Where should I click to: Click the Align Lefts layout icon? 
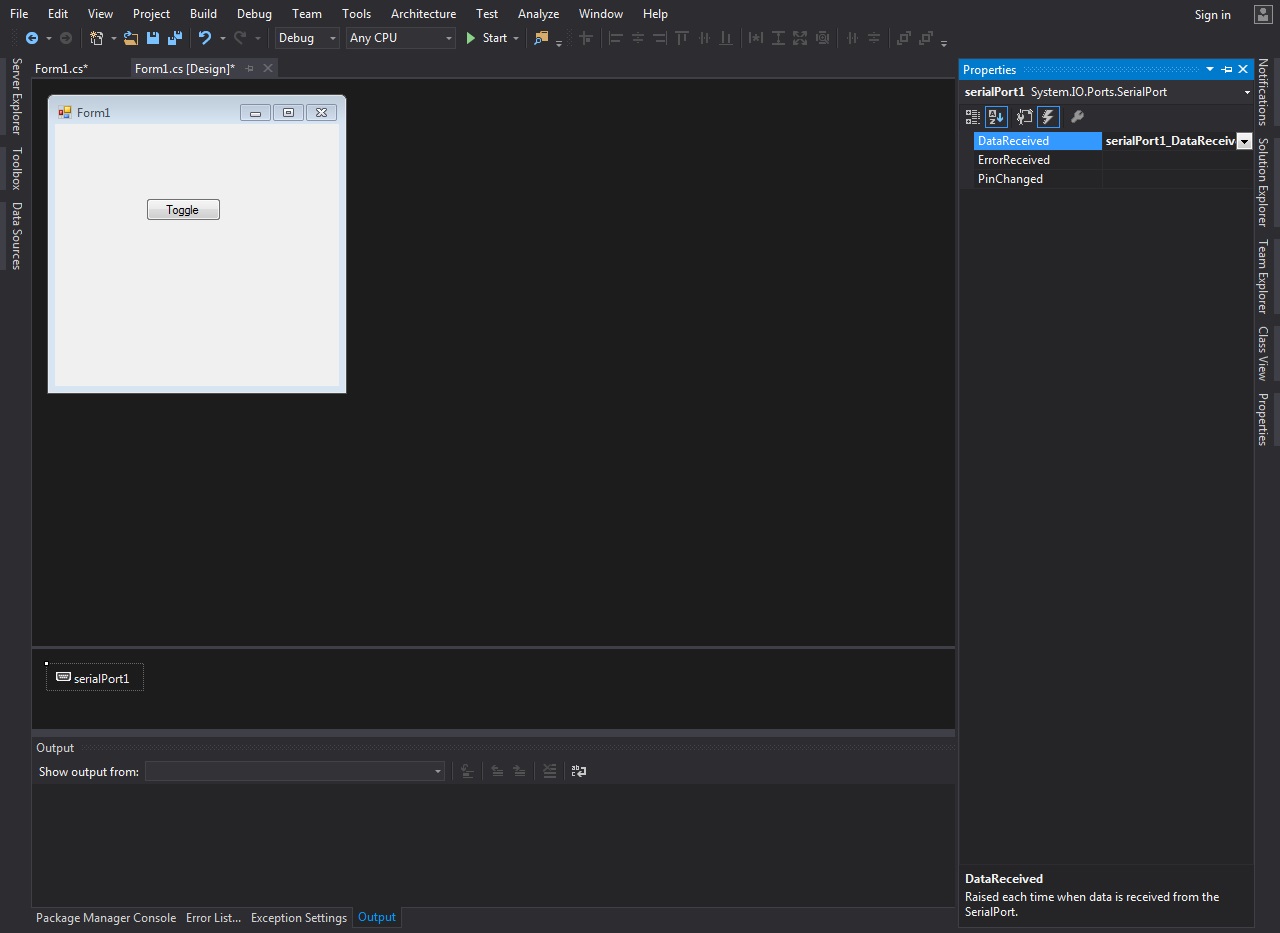pyautogui.click(x=616, y=38)
